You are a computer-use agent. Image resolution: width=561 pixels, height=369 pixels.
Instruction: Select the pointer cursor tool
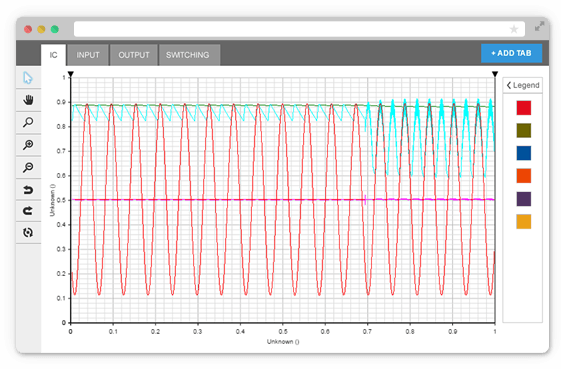click(28, 78)
